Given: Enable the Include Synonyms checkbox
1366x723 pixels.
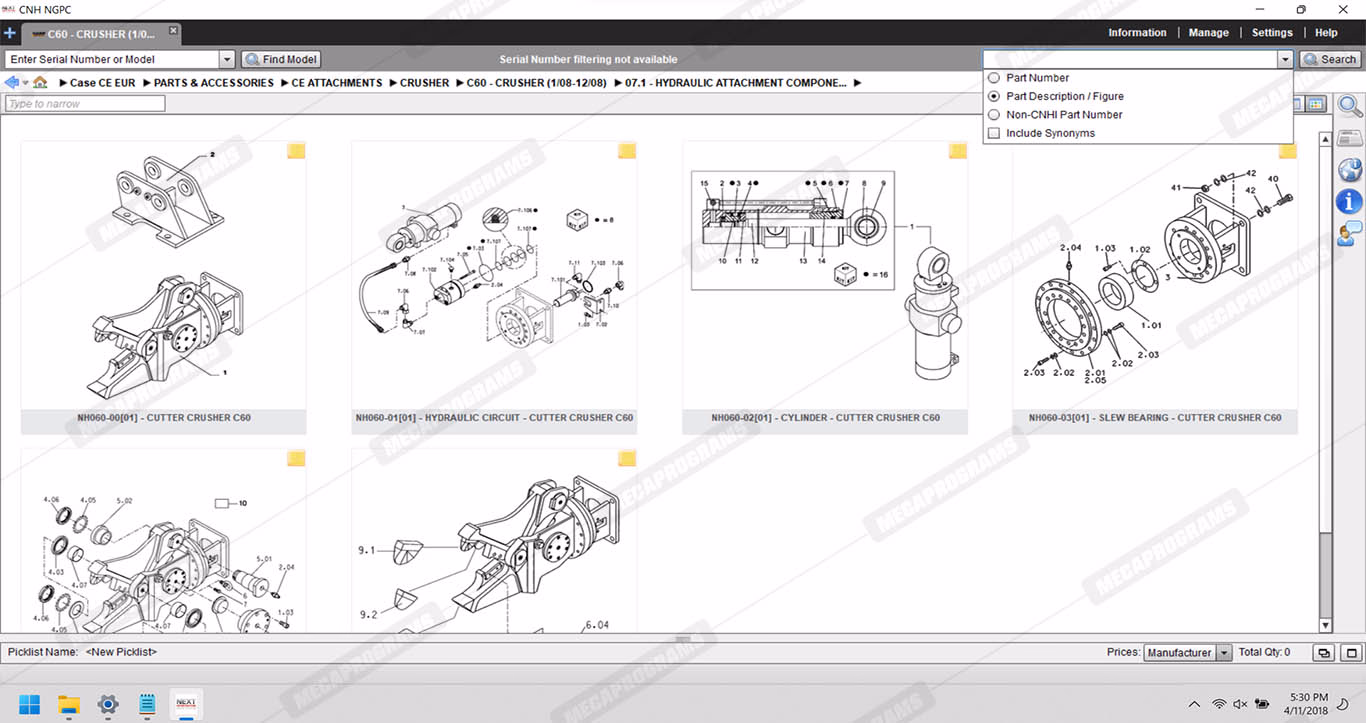Looking at the screenshot, I should coord(994,133).
